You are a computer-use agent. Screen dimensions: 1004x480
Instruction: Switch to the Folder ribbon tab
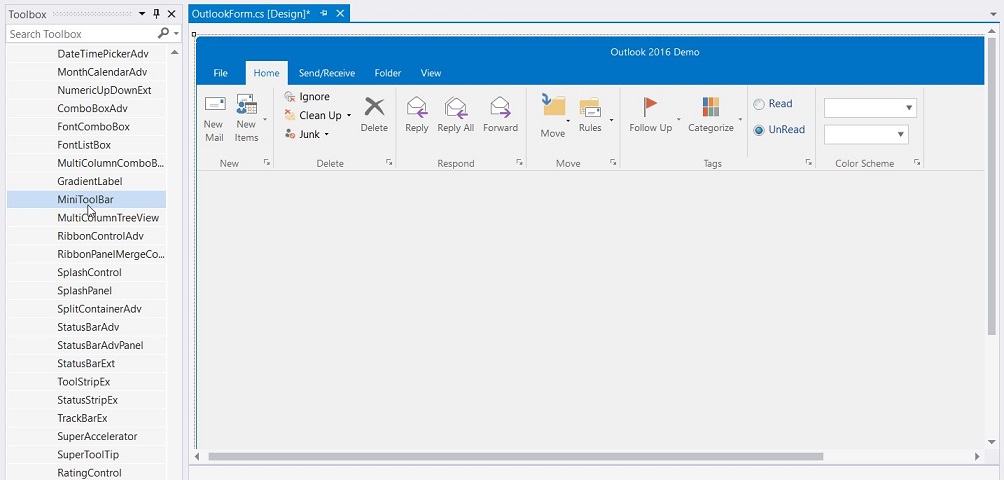[388, 73]
